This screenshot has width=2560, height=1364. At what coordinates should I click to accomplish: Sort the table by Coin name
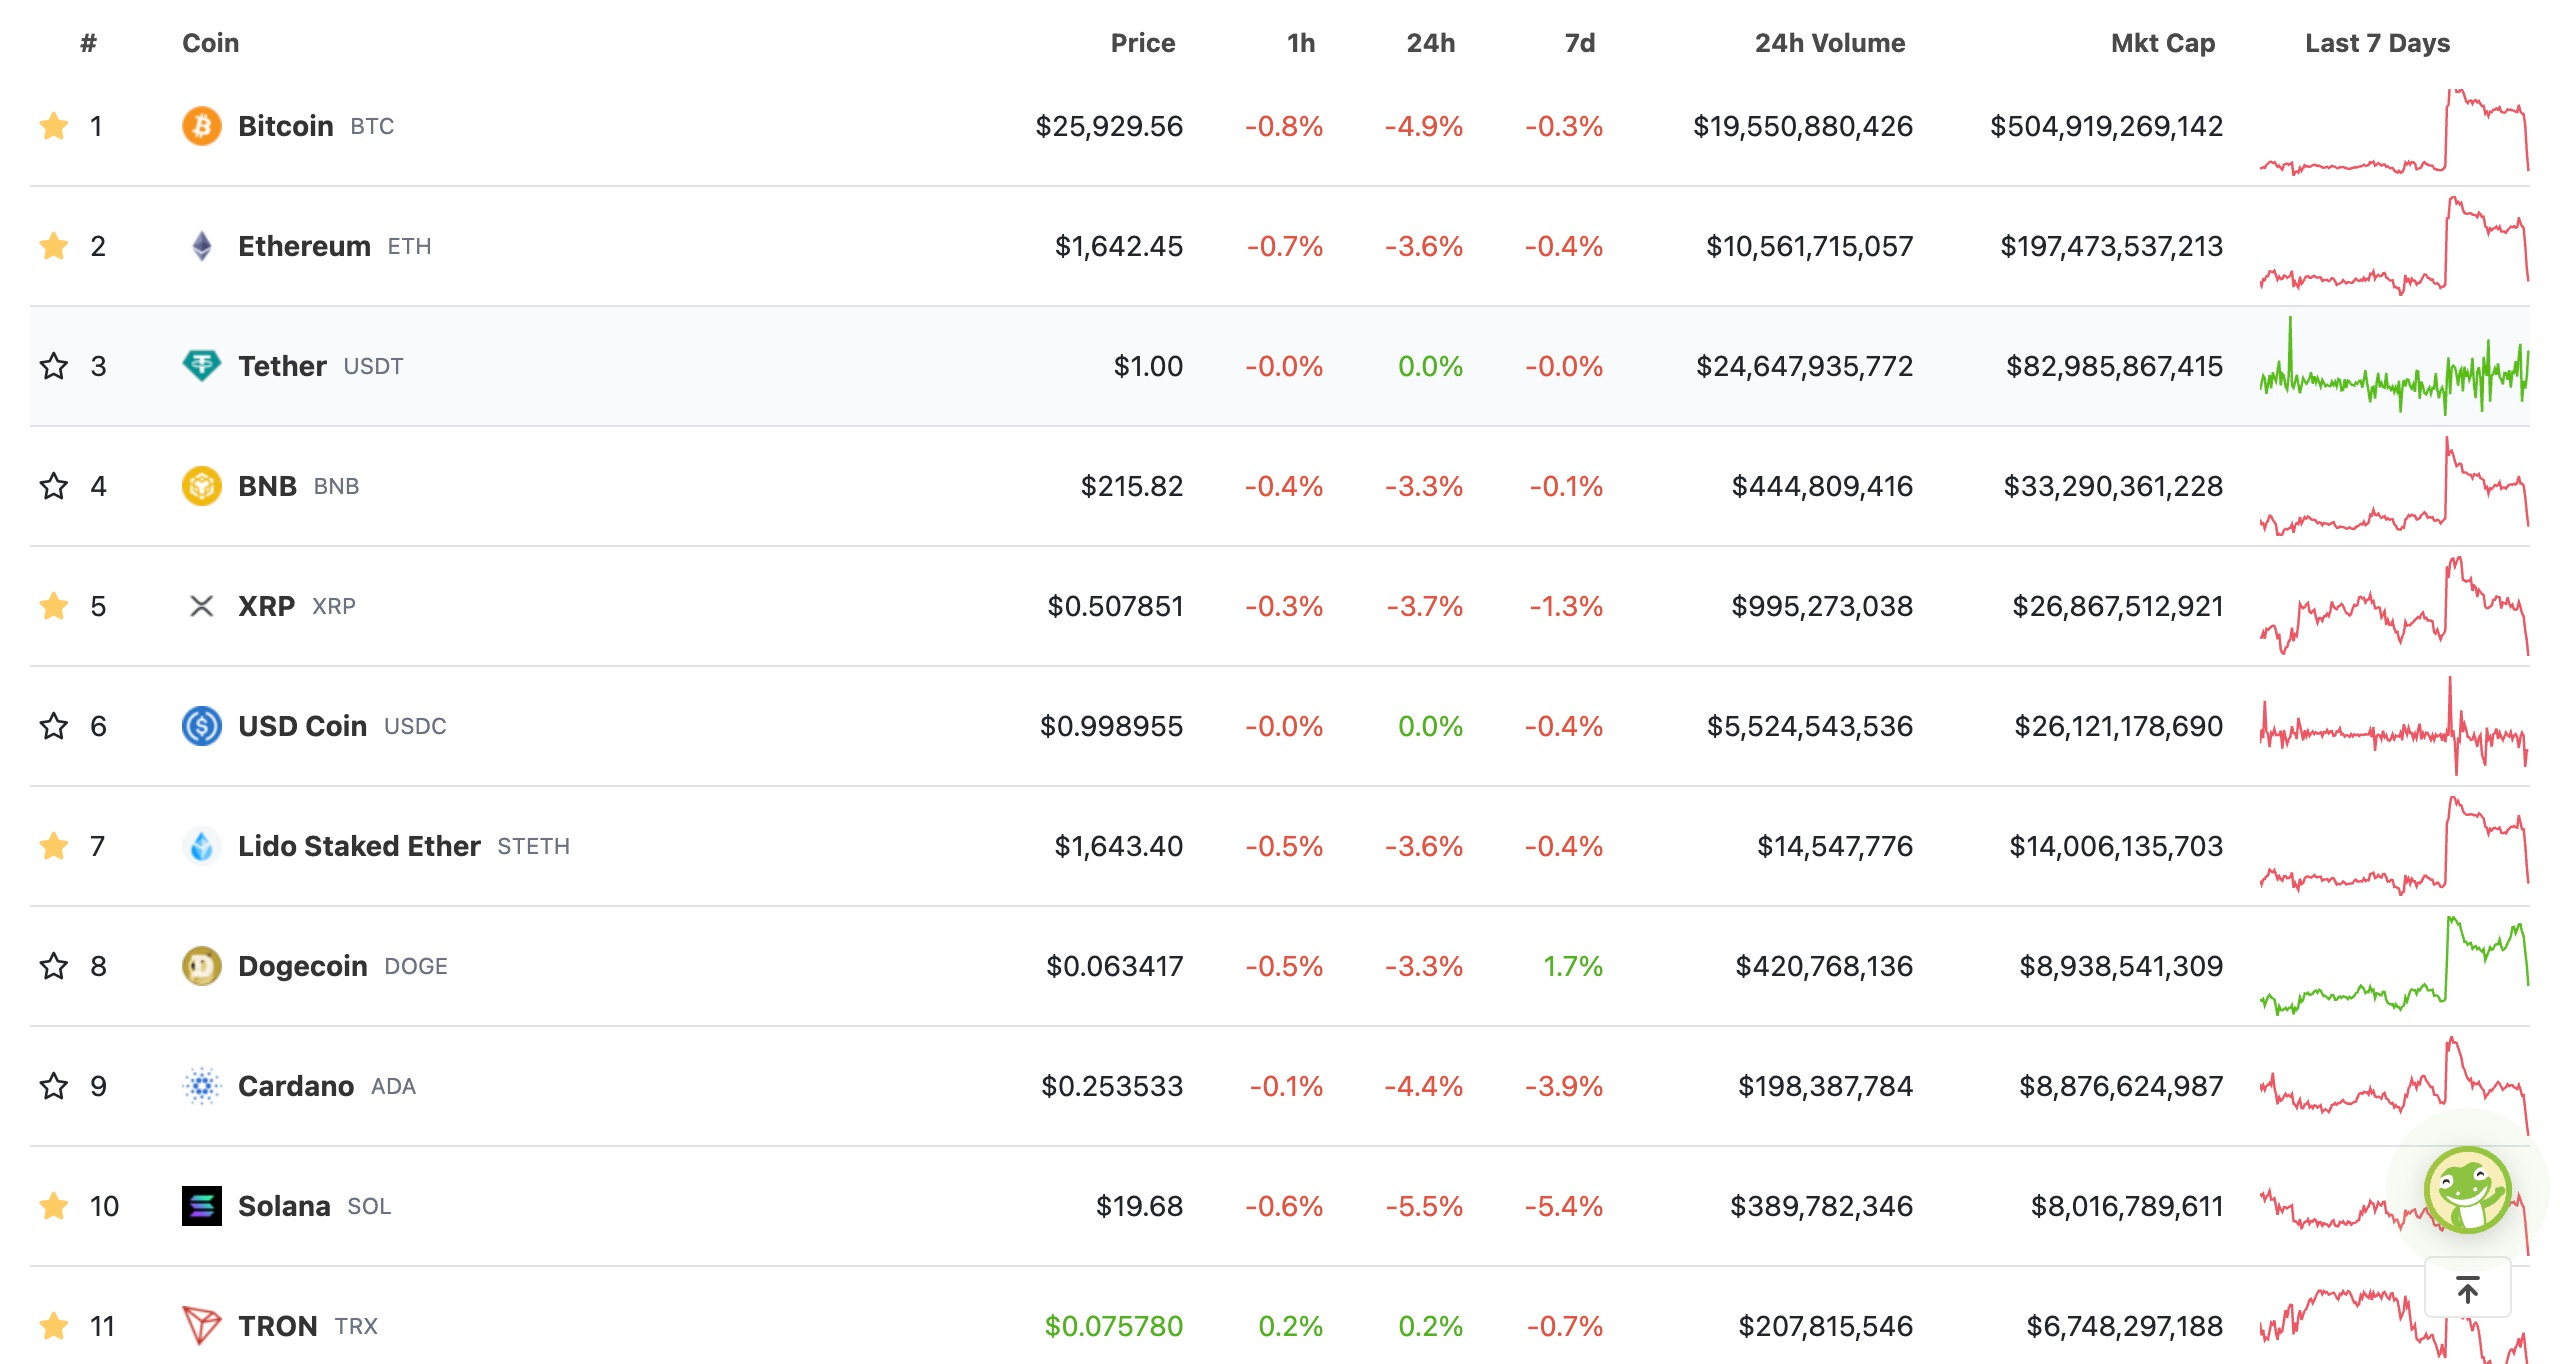[x=211, y=43]
